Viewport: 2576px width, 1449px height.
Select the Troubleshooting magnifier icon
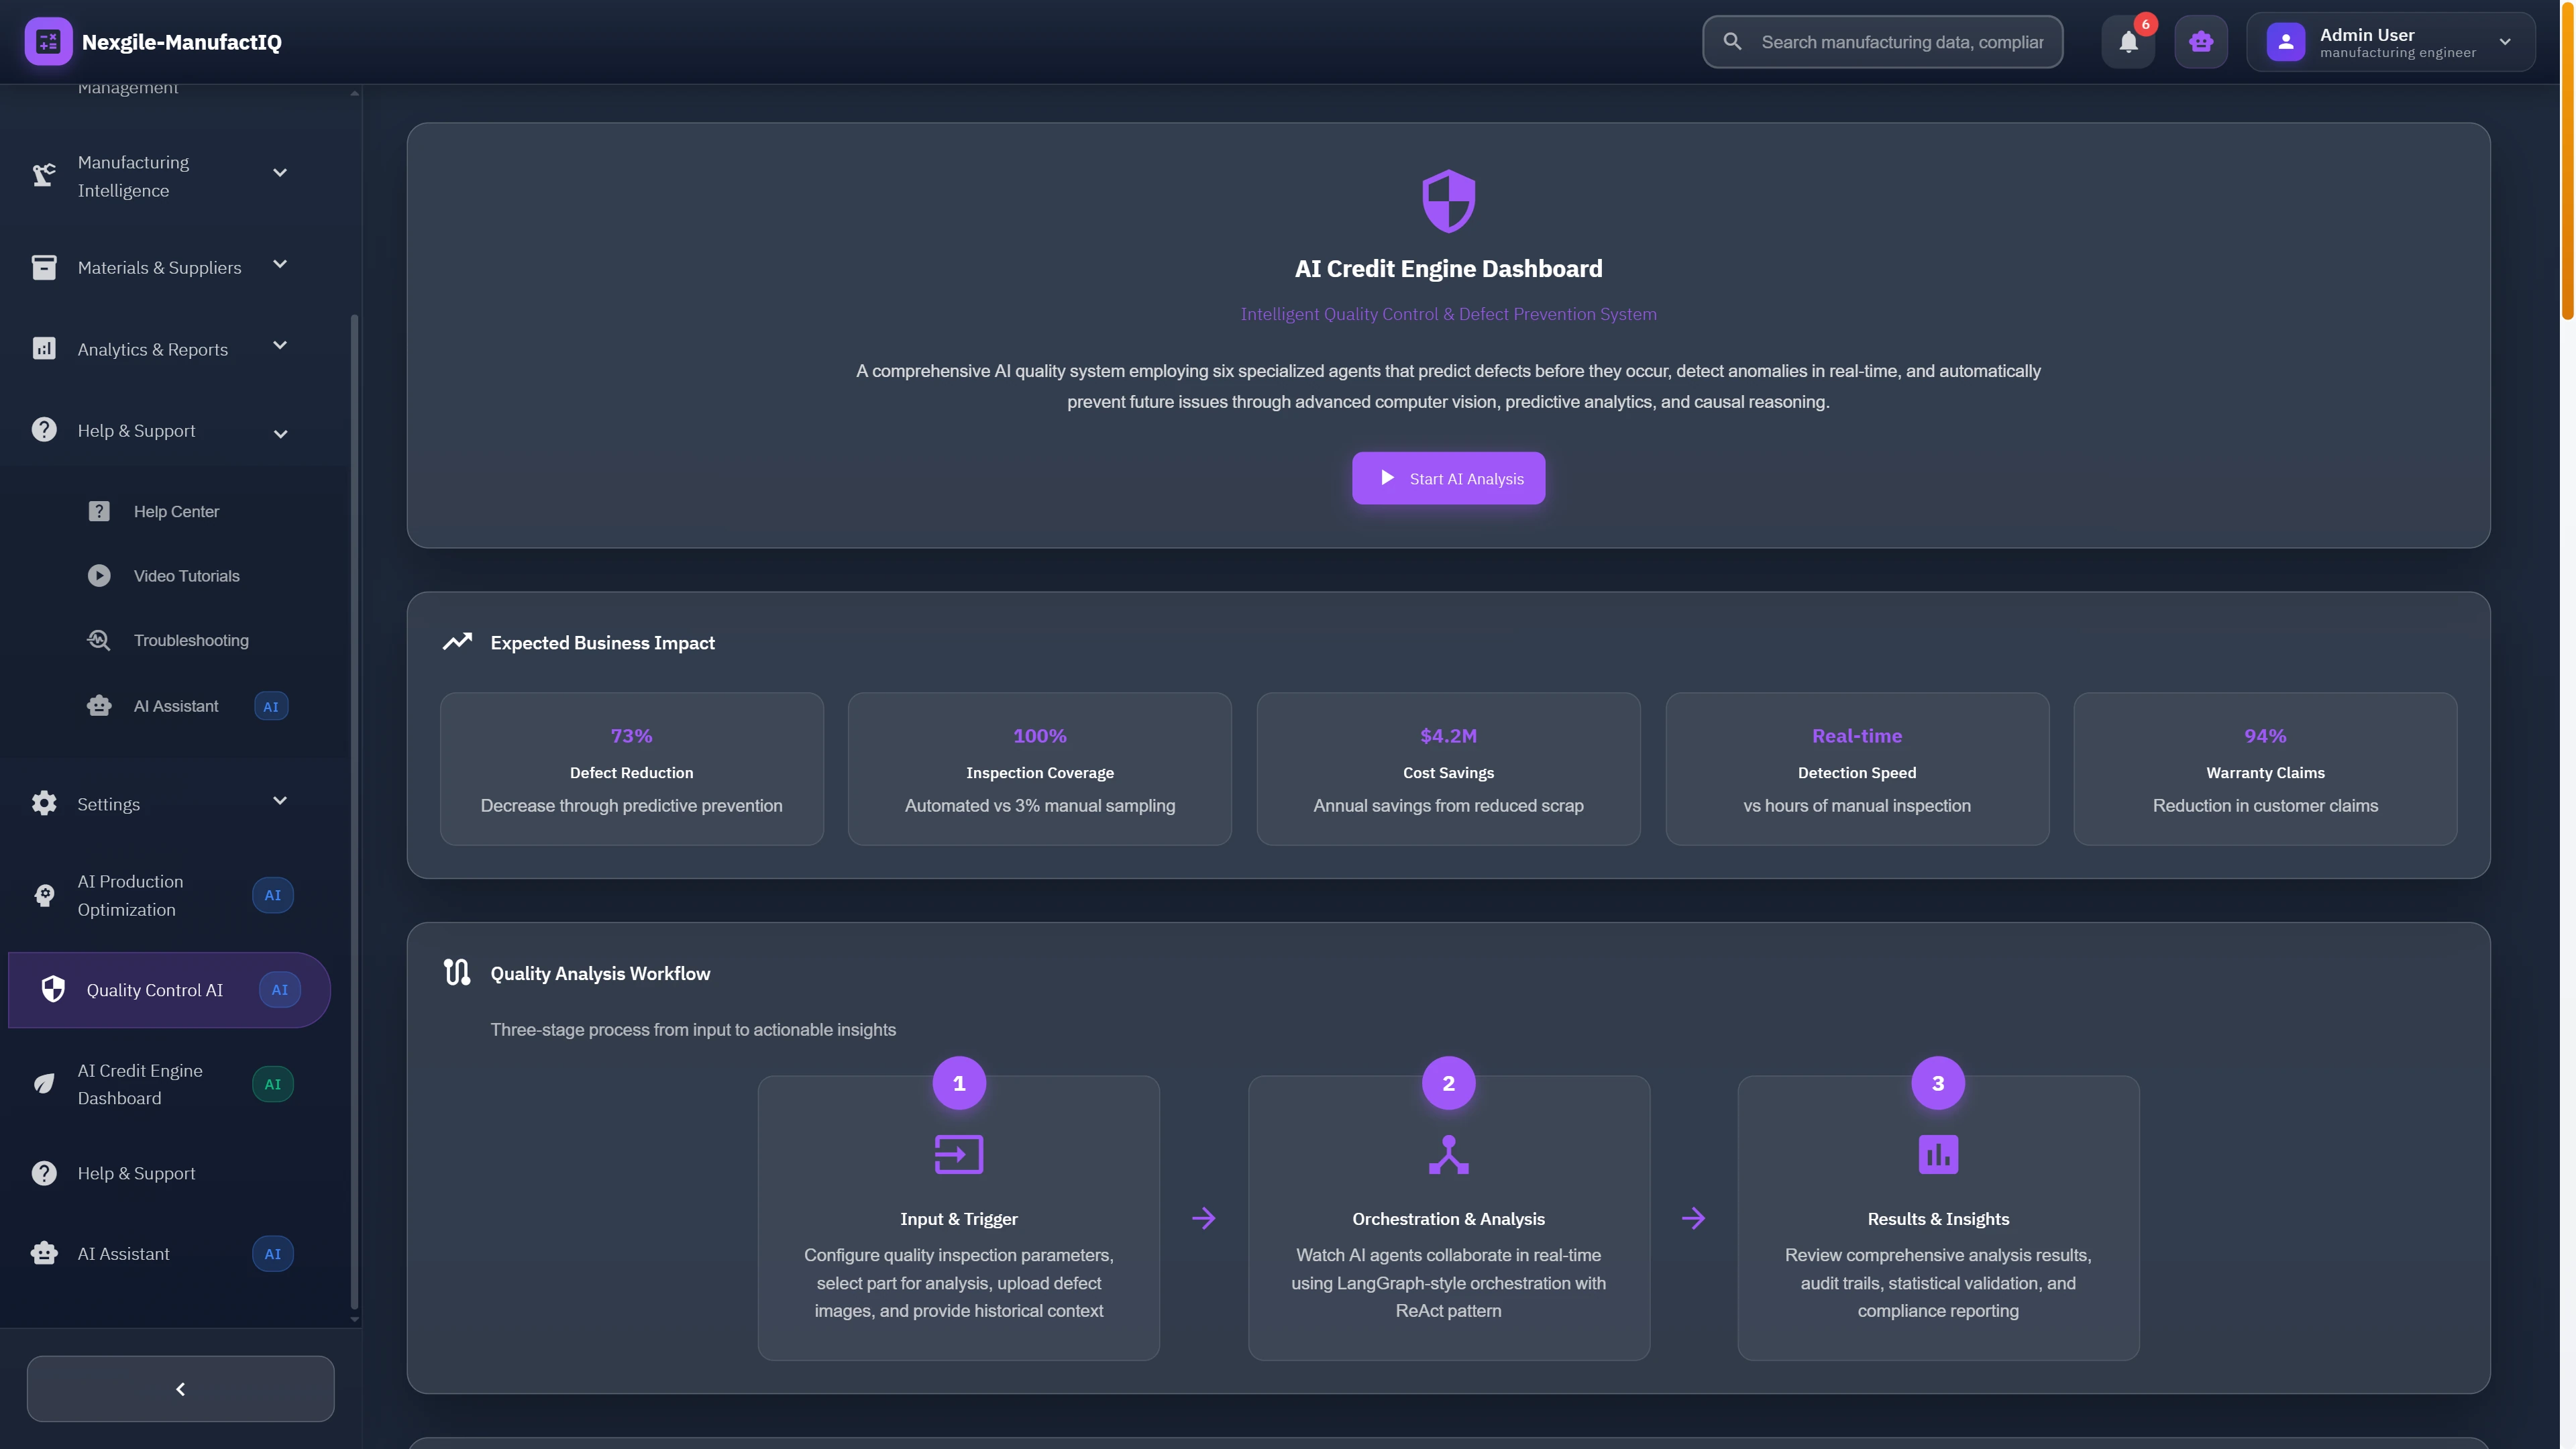(x=98, y=640)
